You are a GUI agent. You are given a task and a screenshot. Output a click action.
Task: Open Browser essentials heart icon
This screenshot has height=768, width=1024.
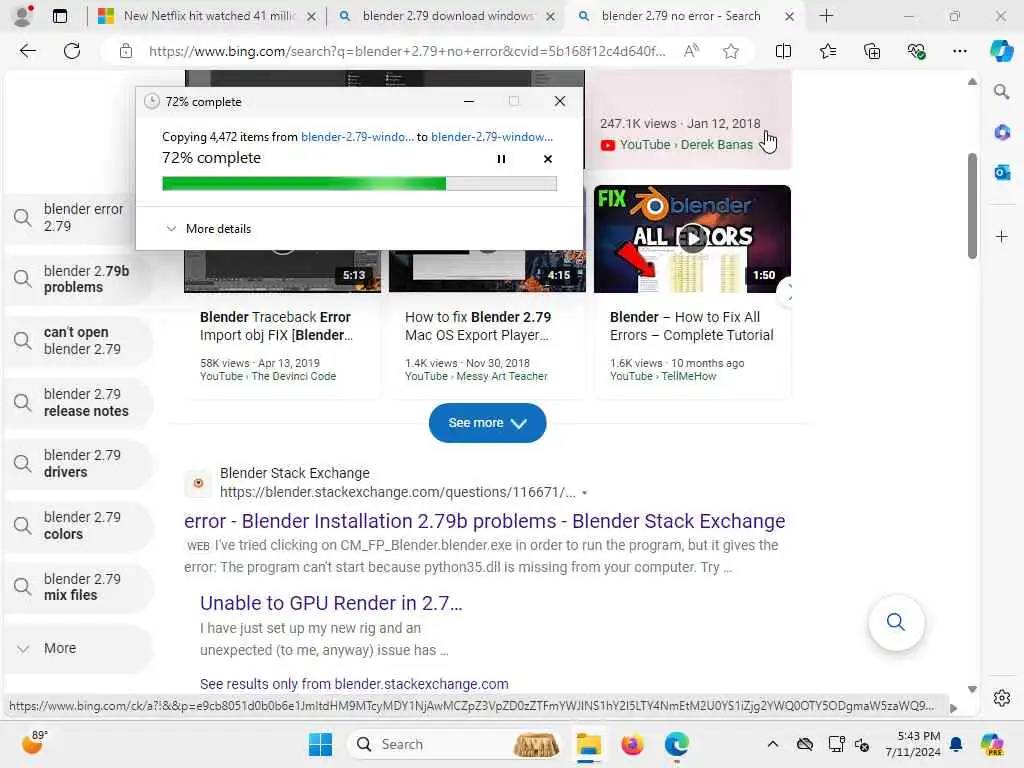click(916, 51)
